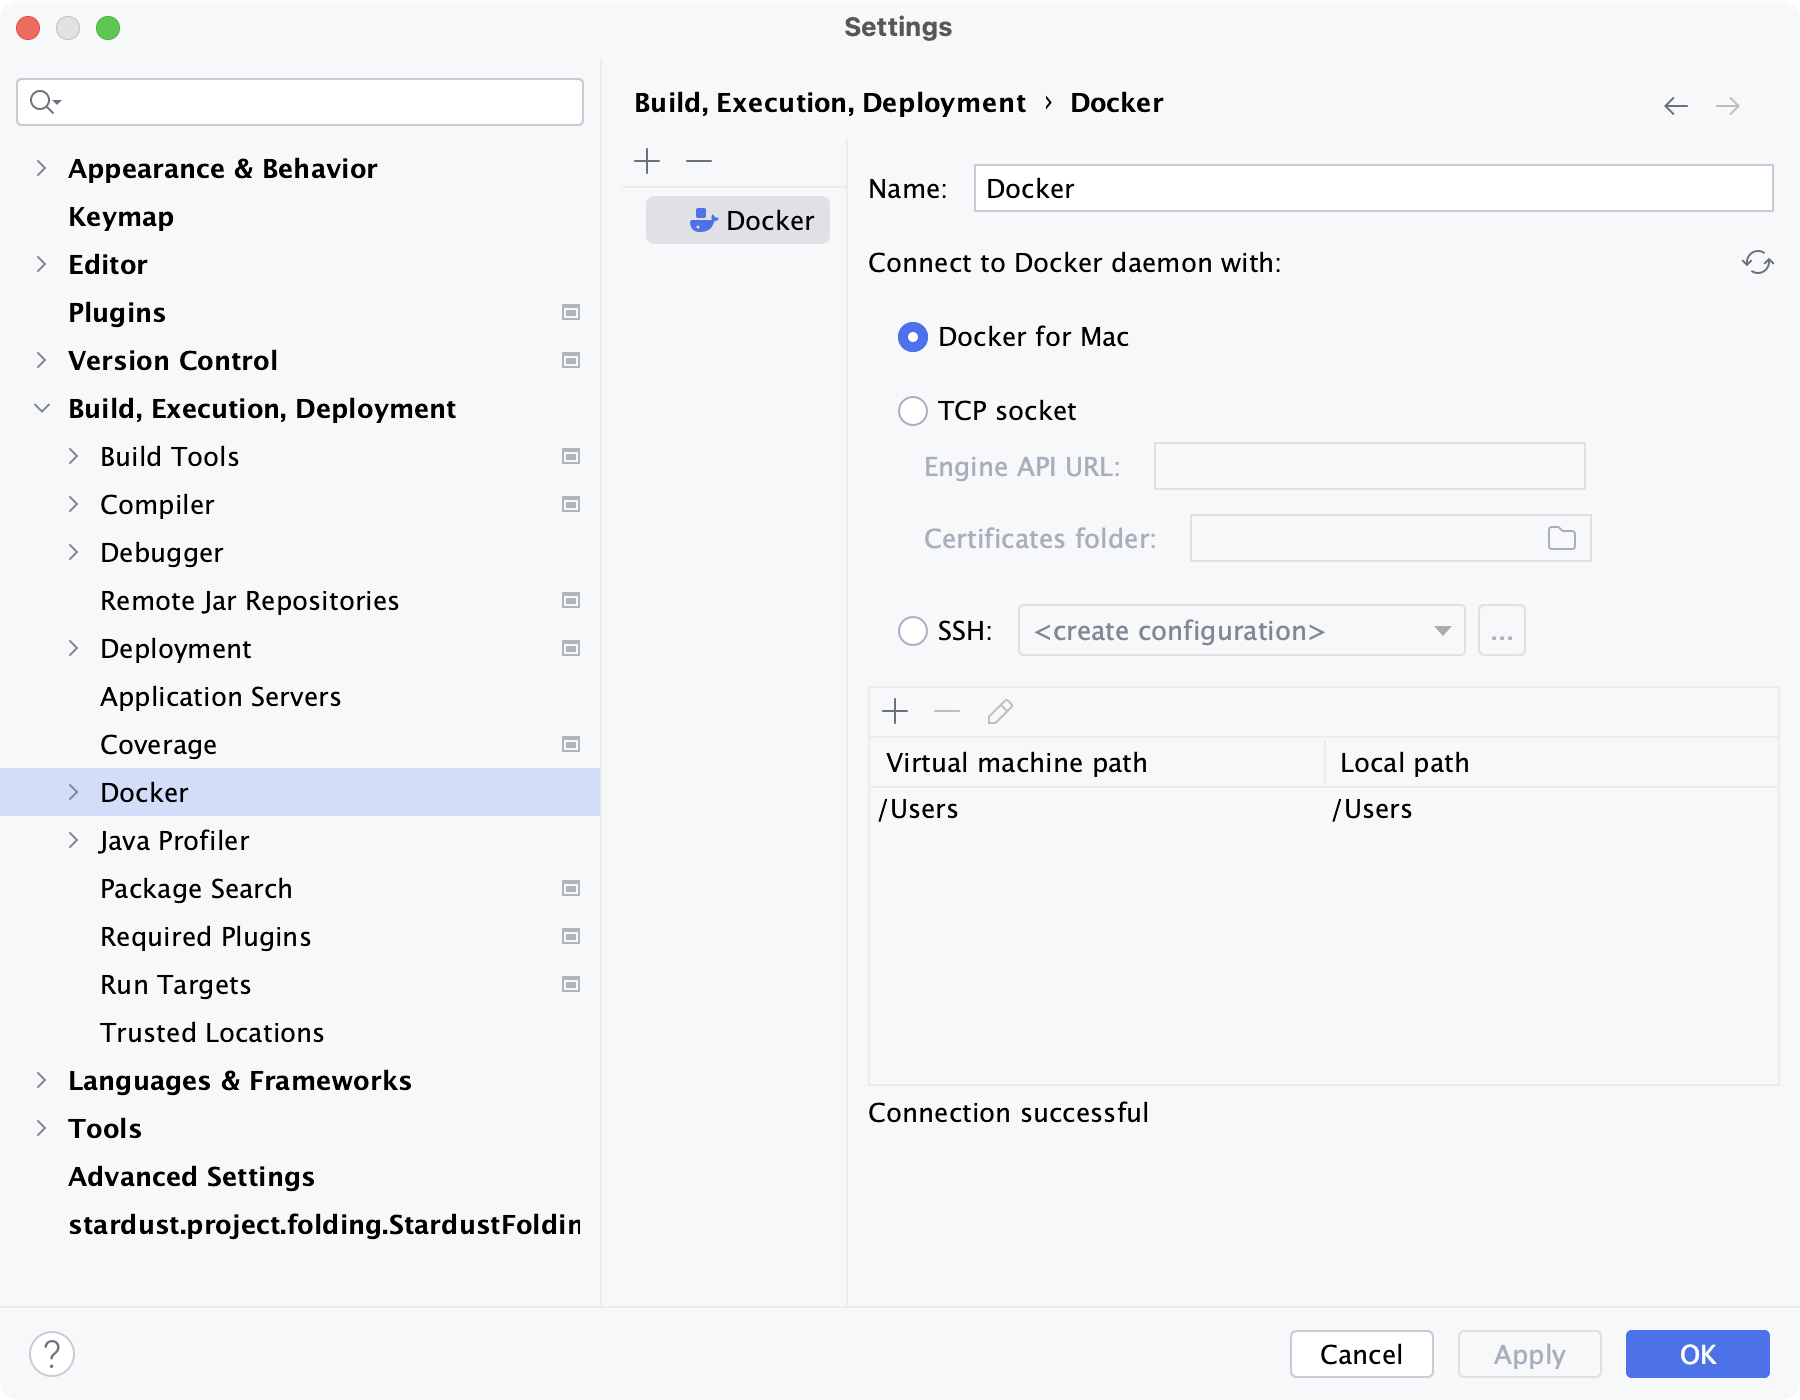Screen dimensions: 1800x1400
Task: Select the Docker connection in the connections list
Action: [x=738, y=220]
